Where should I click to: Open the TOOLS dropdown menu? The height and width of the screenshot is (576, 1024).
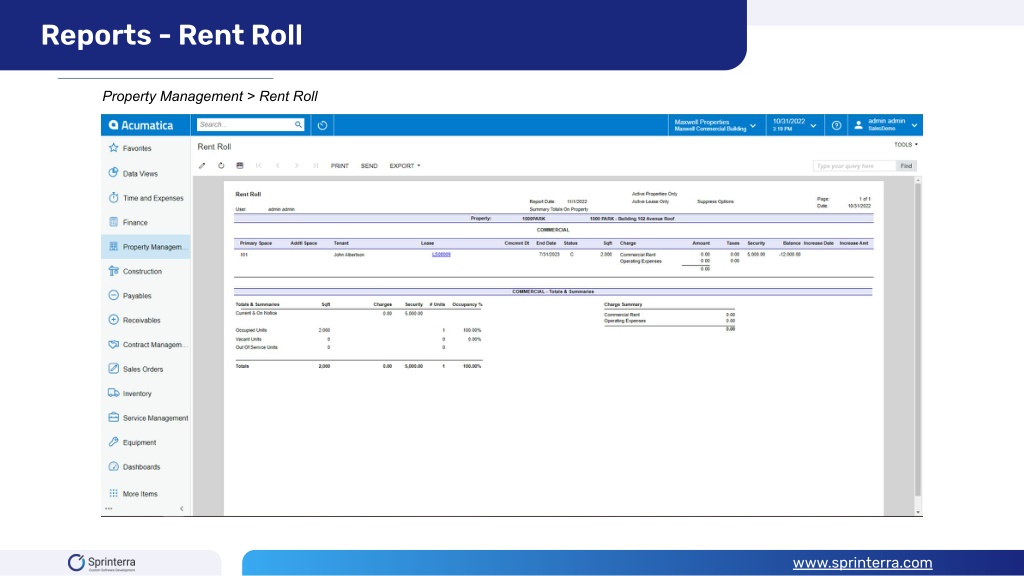tap(906, 145)
